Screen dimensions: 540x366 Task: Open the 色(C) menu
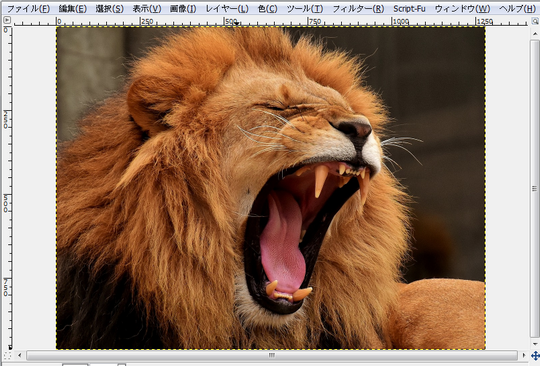click(x=268, y=9)
